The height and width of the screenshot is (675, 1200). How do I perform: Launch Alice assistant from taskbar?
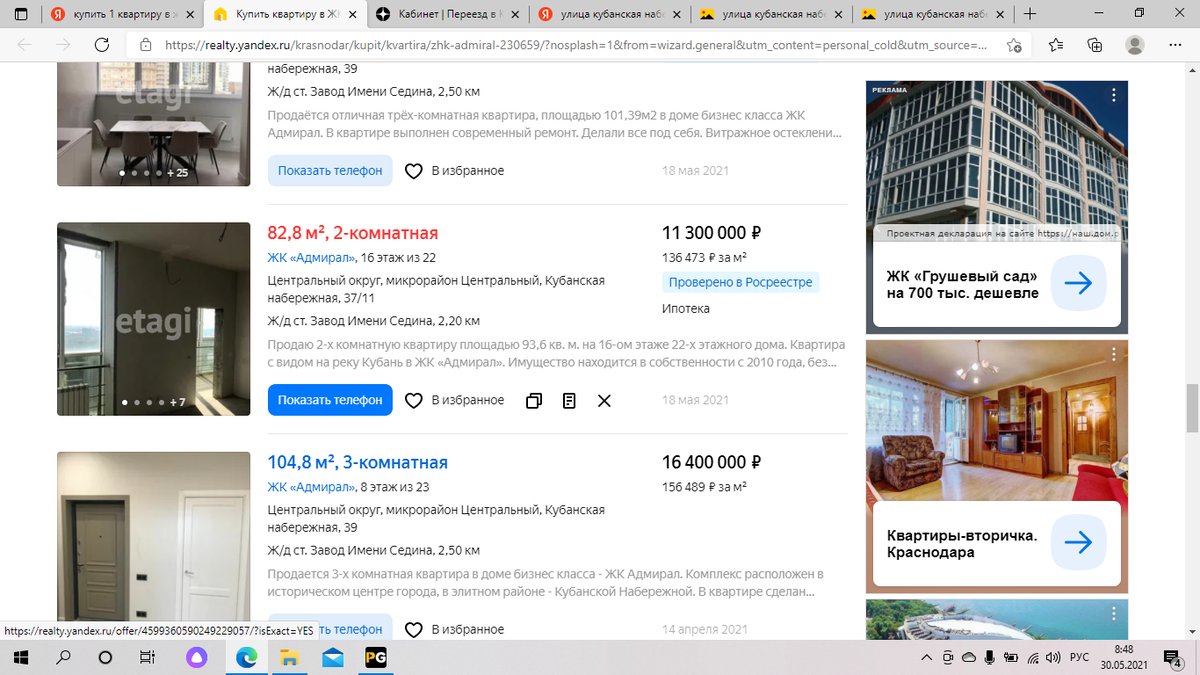pos(196,657)
